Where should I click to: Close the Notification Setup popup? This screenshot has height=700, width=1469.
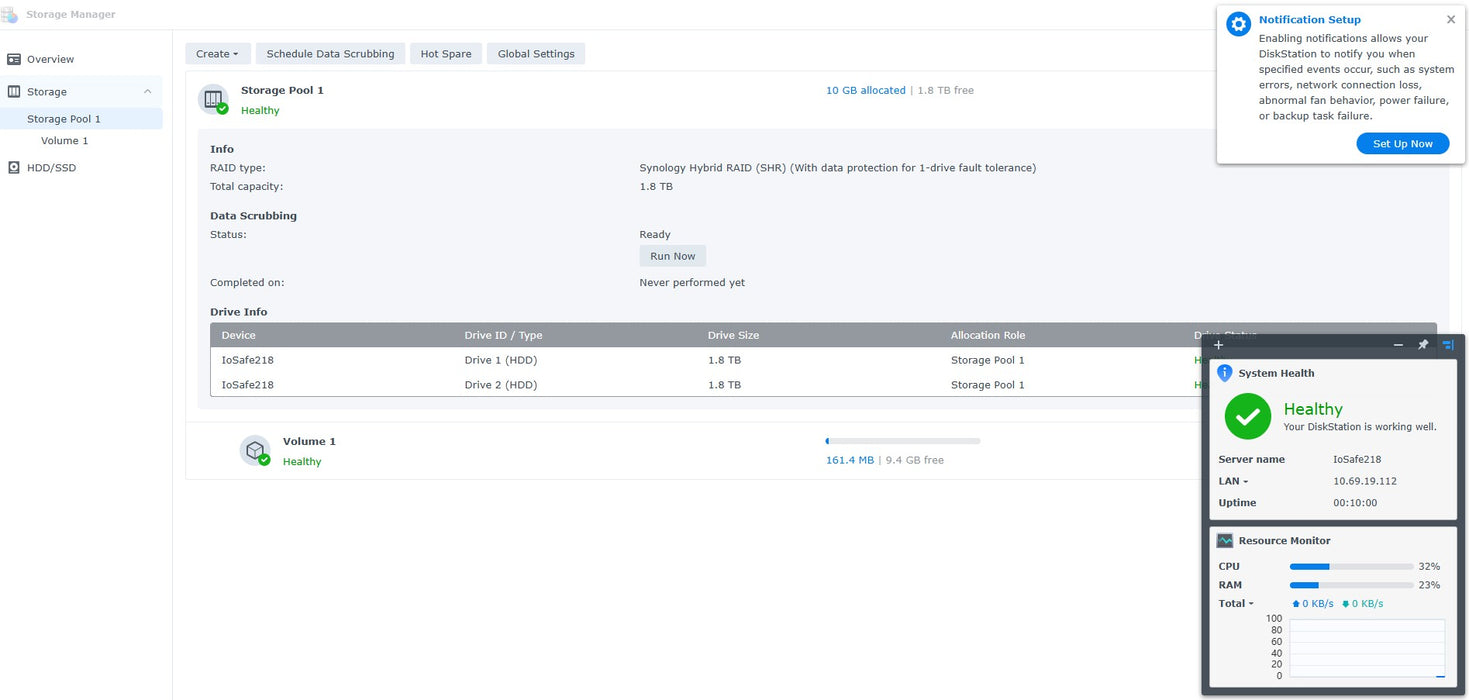point(1451,19)
